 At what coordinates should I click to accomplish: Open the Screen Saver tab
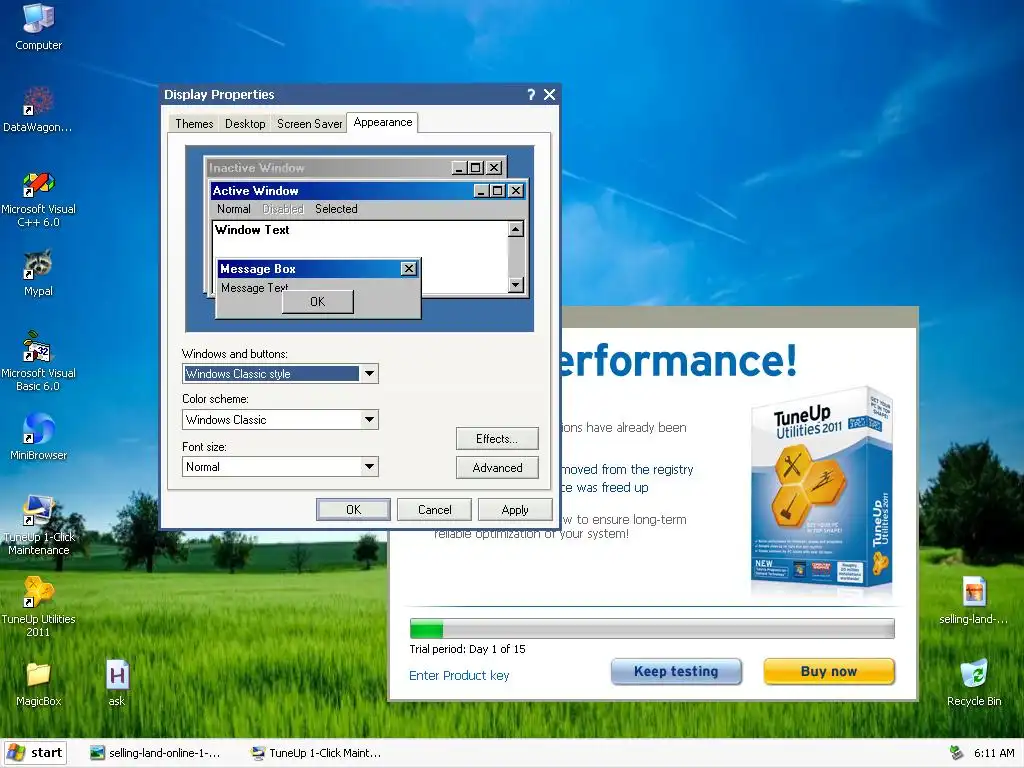309,123
